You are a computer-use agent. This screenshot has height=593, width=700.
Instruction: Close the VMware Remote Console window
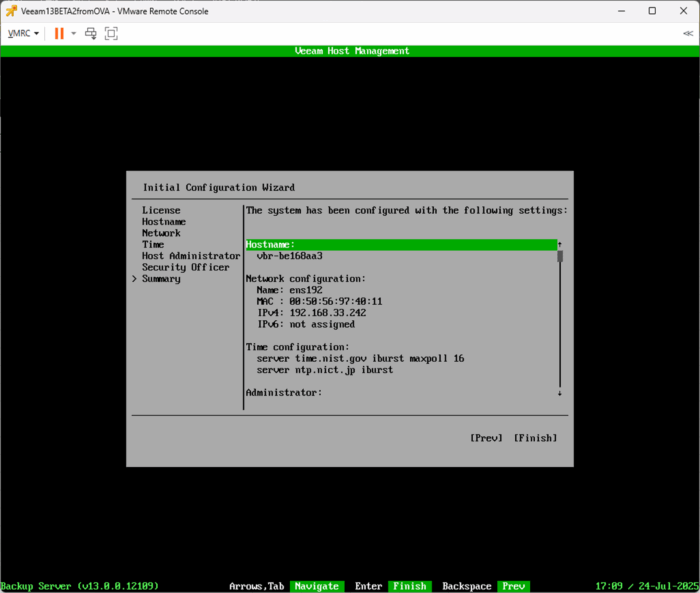point(683,11)
